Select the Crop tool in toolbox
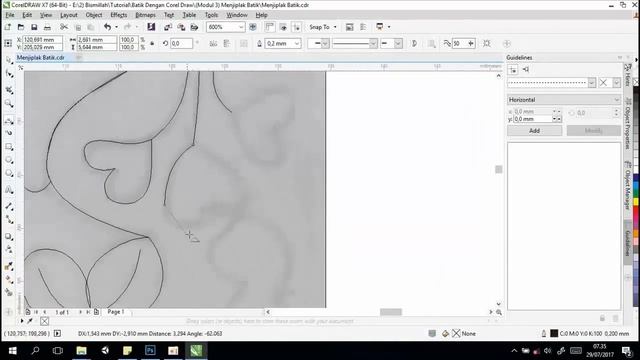 (9, 90)
